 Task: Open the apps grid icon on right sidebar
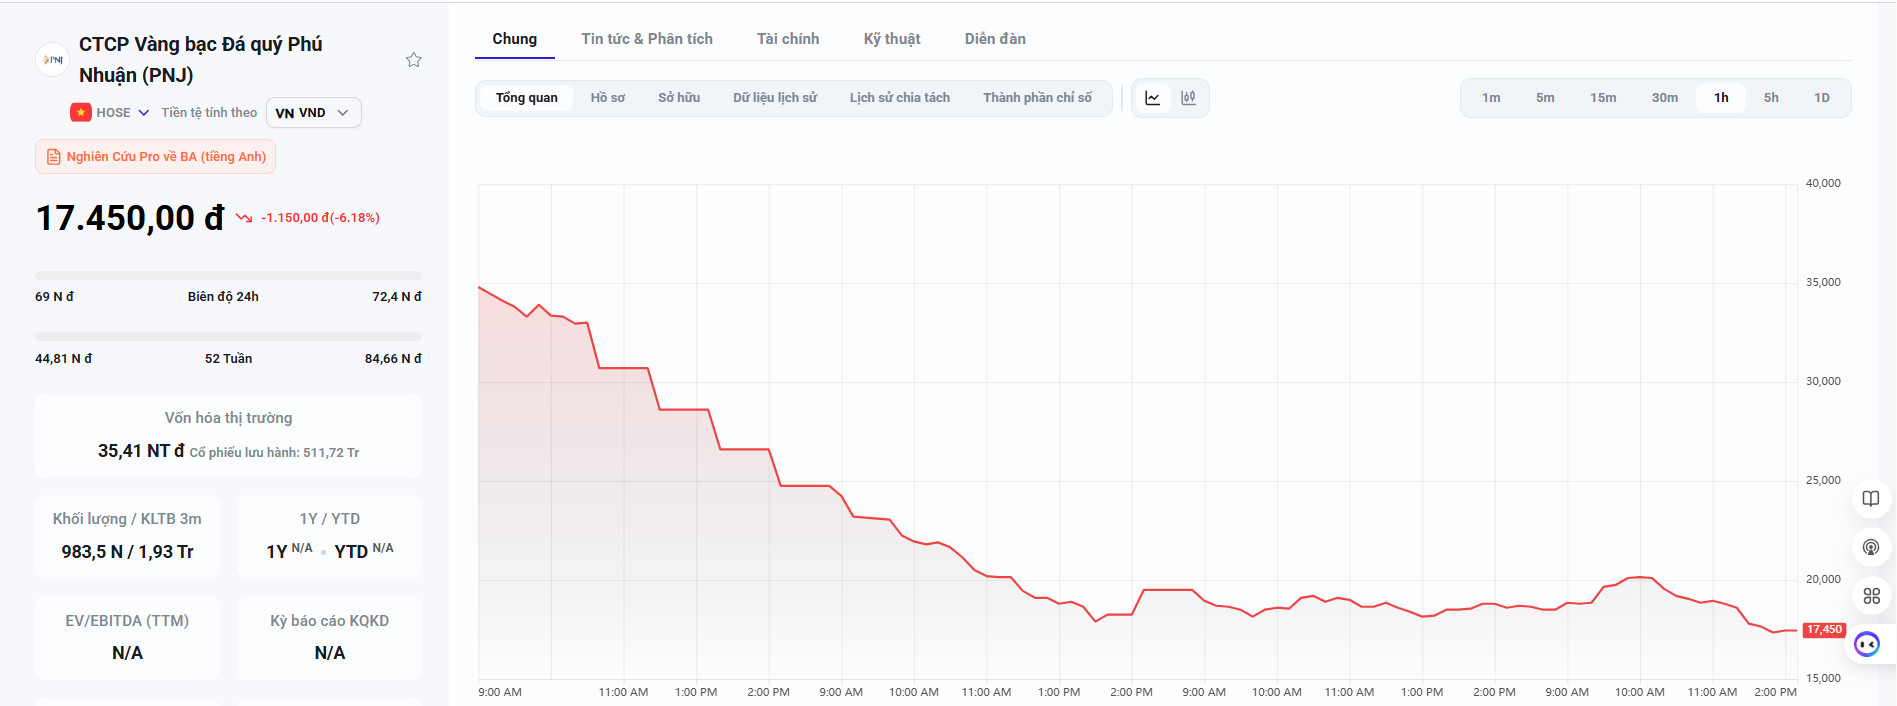(x=1871, y=596)
